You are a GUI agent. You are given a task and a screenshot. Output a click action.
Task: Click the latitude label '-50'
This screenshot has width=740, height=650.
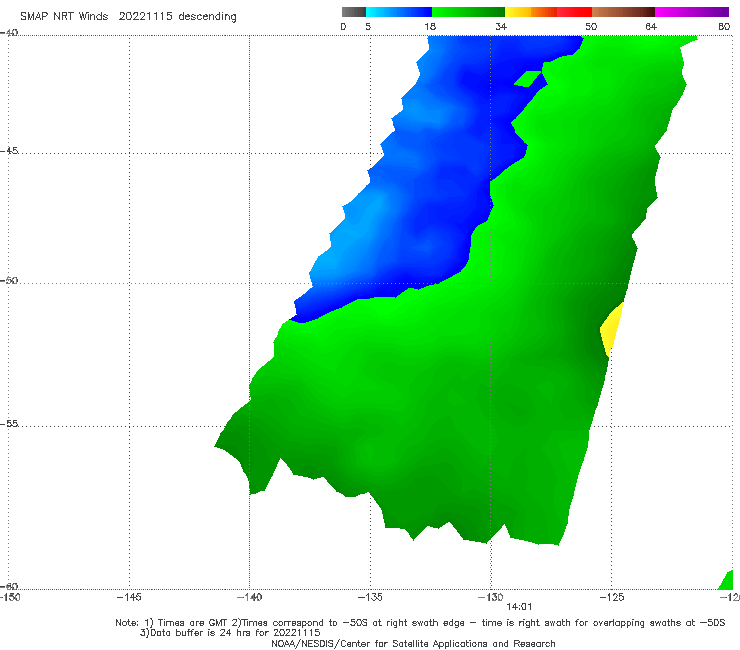(x=9, y=280)
